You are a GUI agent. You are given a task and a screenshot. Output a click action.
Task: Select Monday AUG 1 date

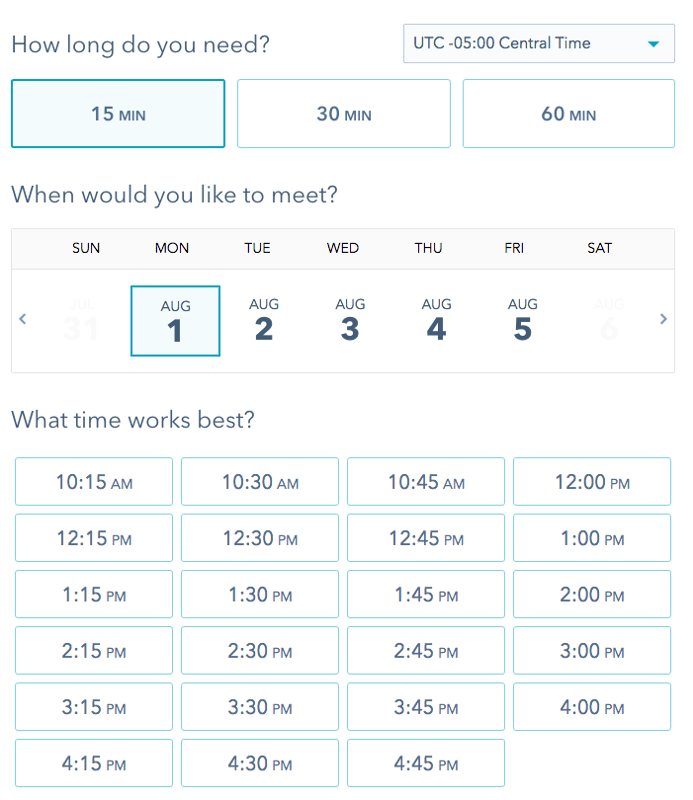(175, 321)
